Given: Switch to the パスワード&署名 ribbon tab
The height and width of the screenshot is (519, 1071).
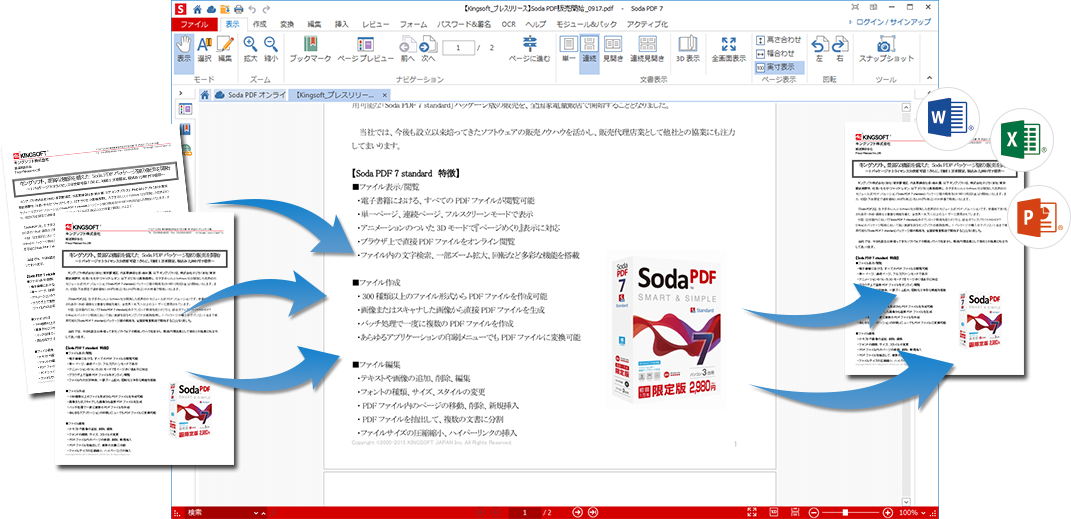Looking at the screenshot, I should tap(464, 24).
